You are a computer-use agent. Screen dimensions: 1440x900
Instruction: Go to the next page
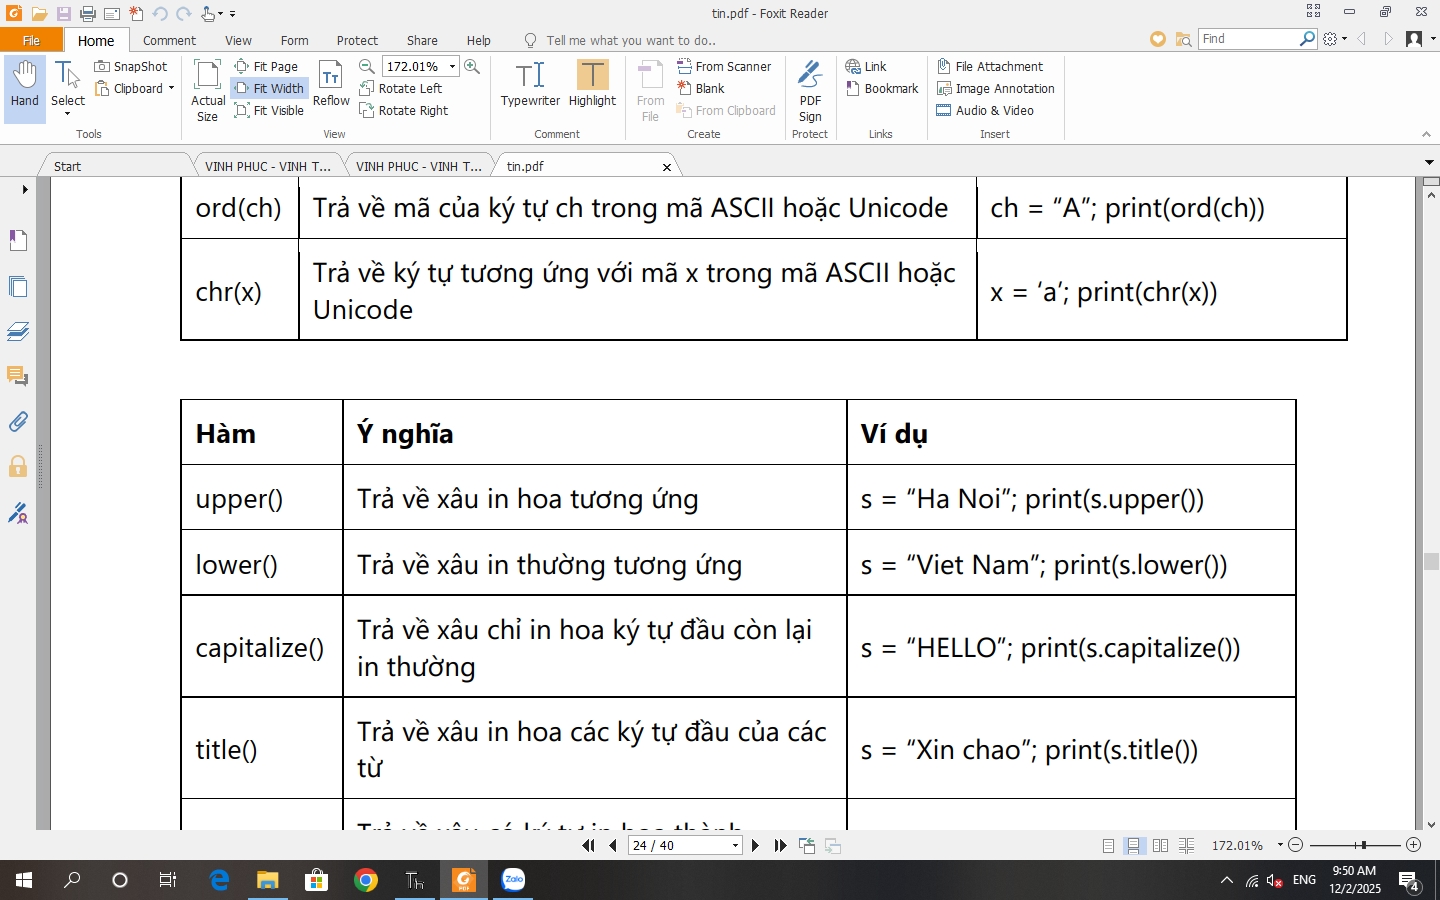click(x=755, y=845)
